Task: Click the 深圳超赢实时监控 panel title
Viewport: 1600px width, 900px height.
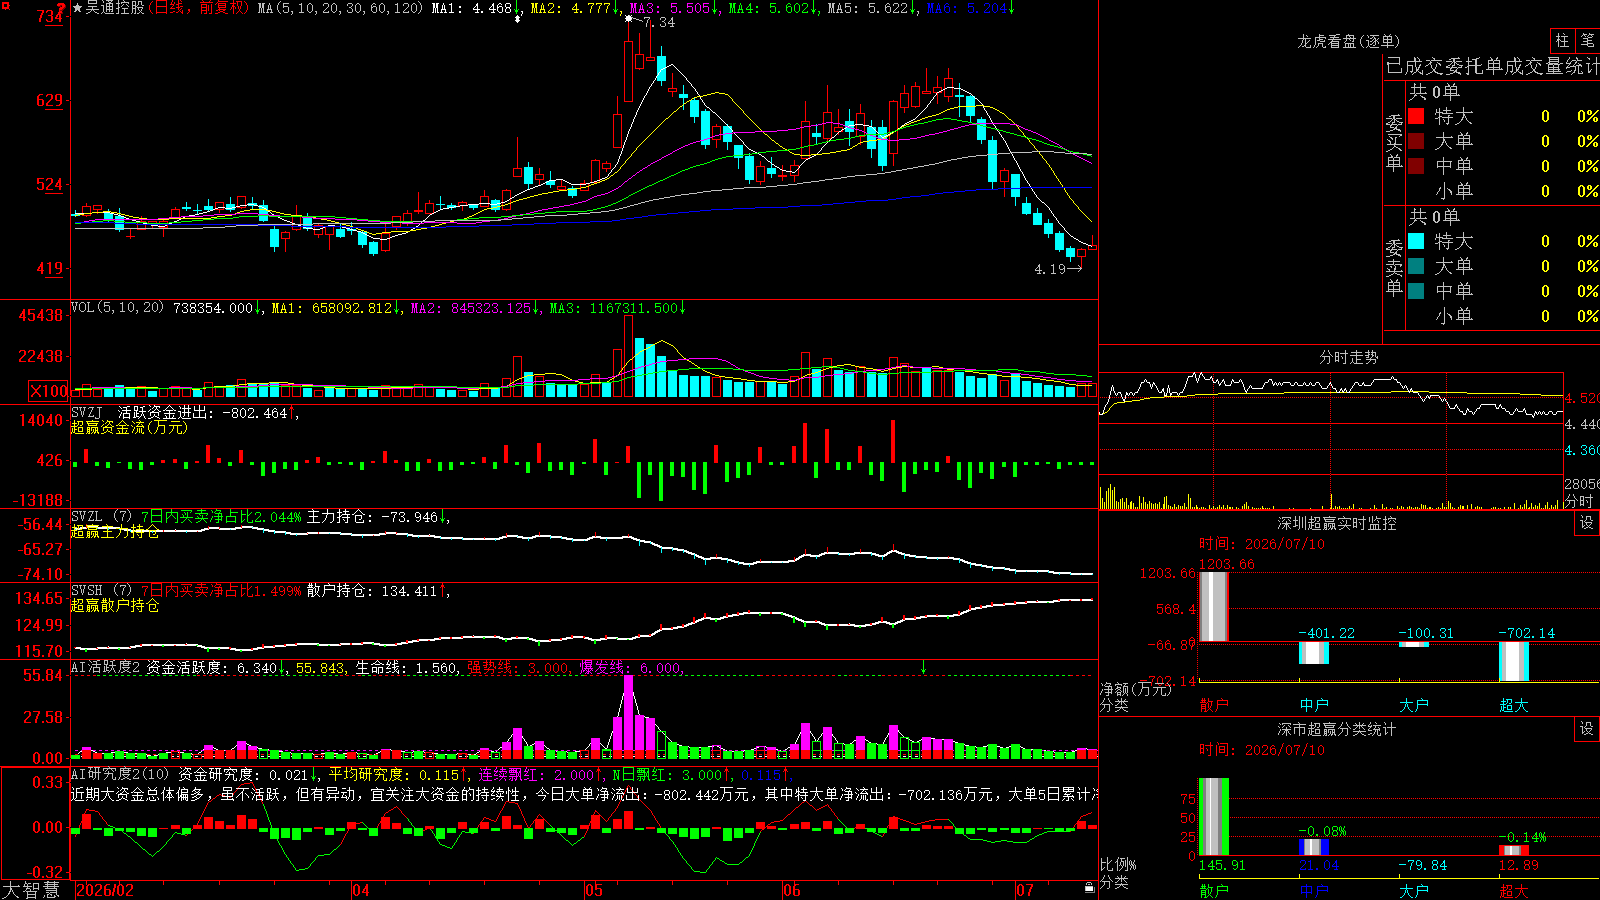Action: pyautogui.click(x=1337, y=523)
